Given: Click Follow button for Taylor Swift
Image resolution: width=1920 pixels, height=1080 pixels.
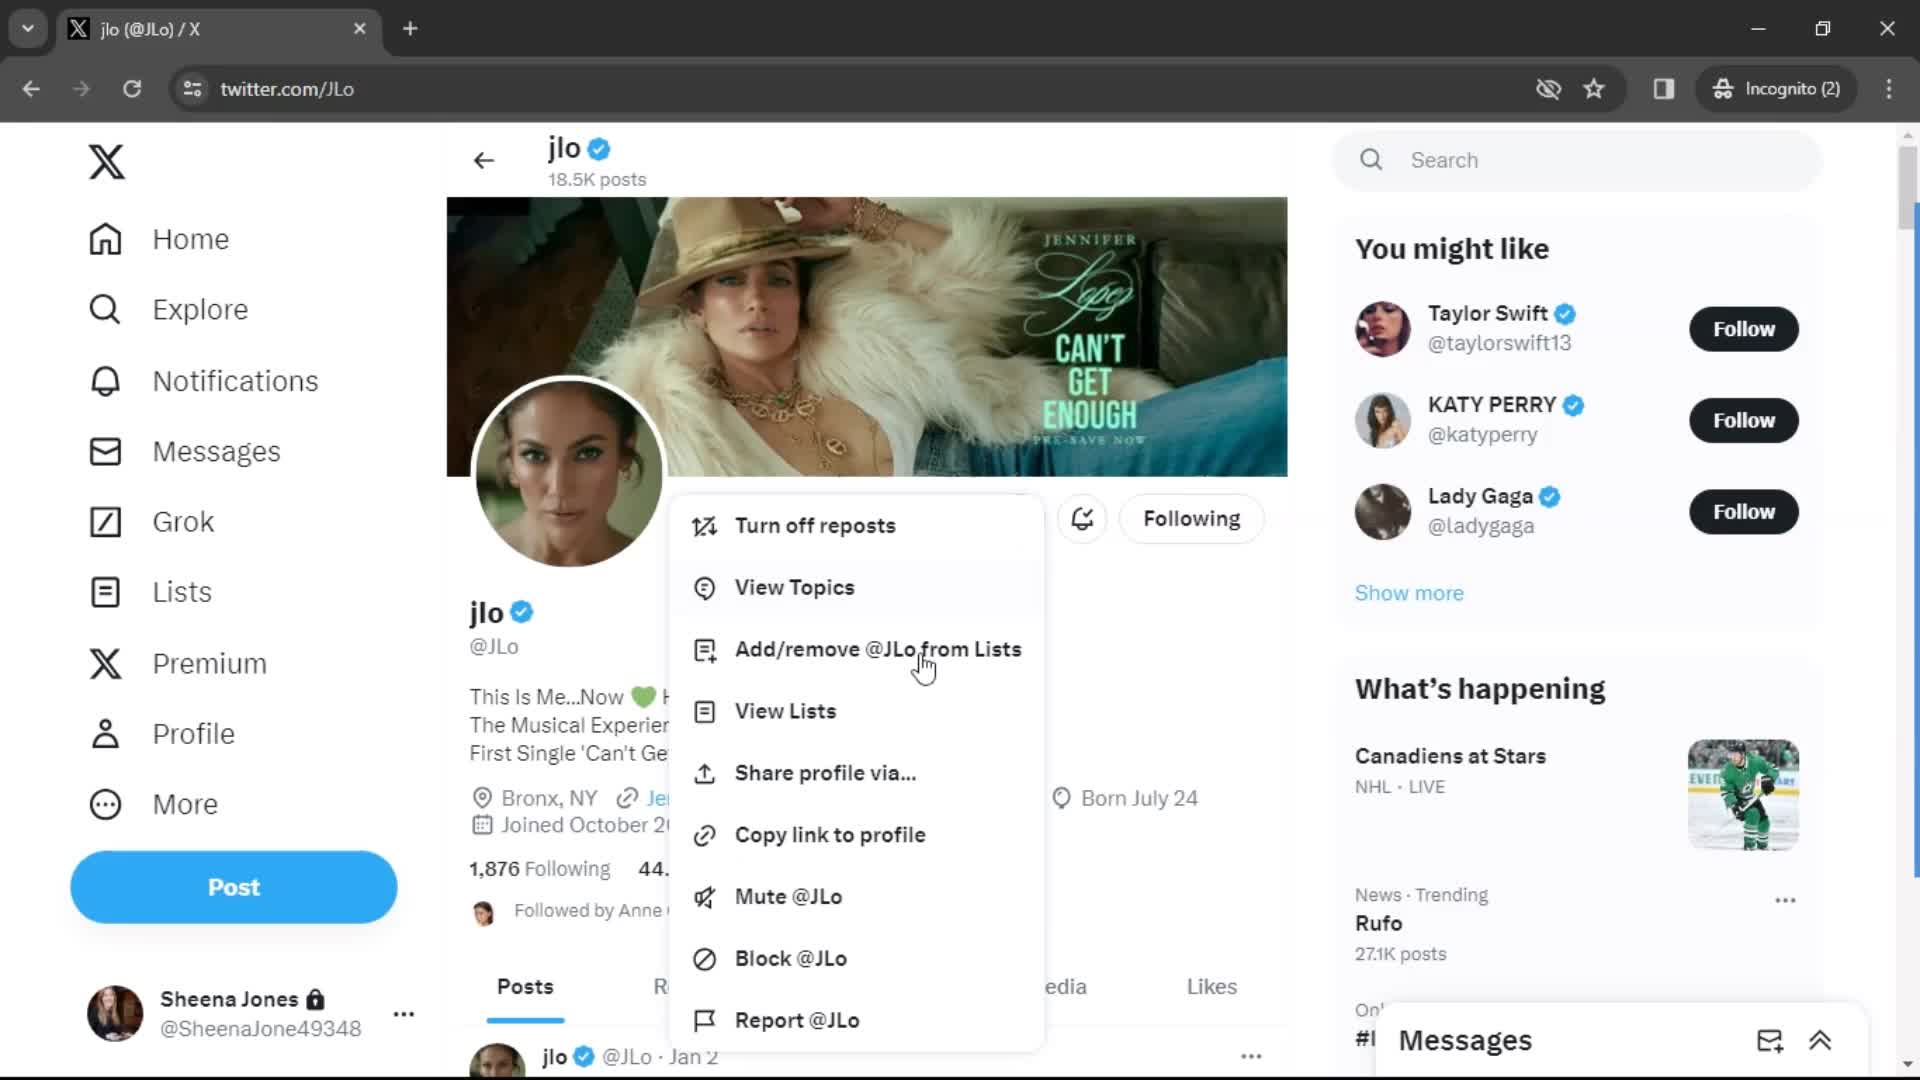Looking at the screenshot, I should [x=1745, y=328].
